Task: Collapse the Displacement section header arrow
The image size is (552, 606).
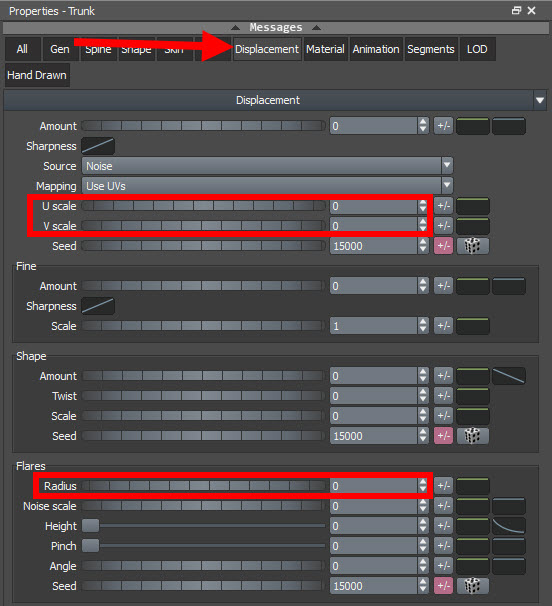Action: pyautogui.click(x=540, y=100)
